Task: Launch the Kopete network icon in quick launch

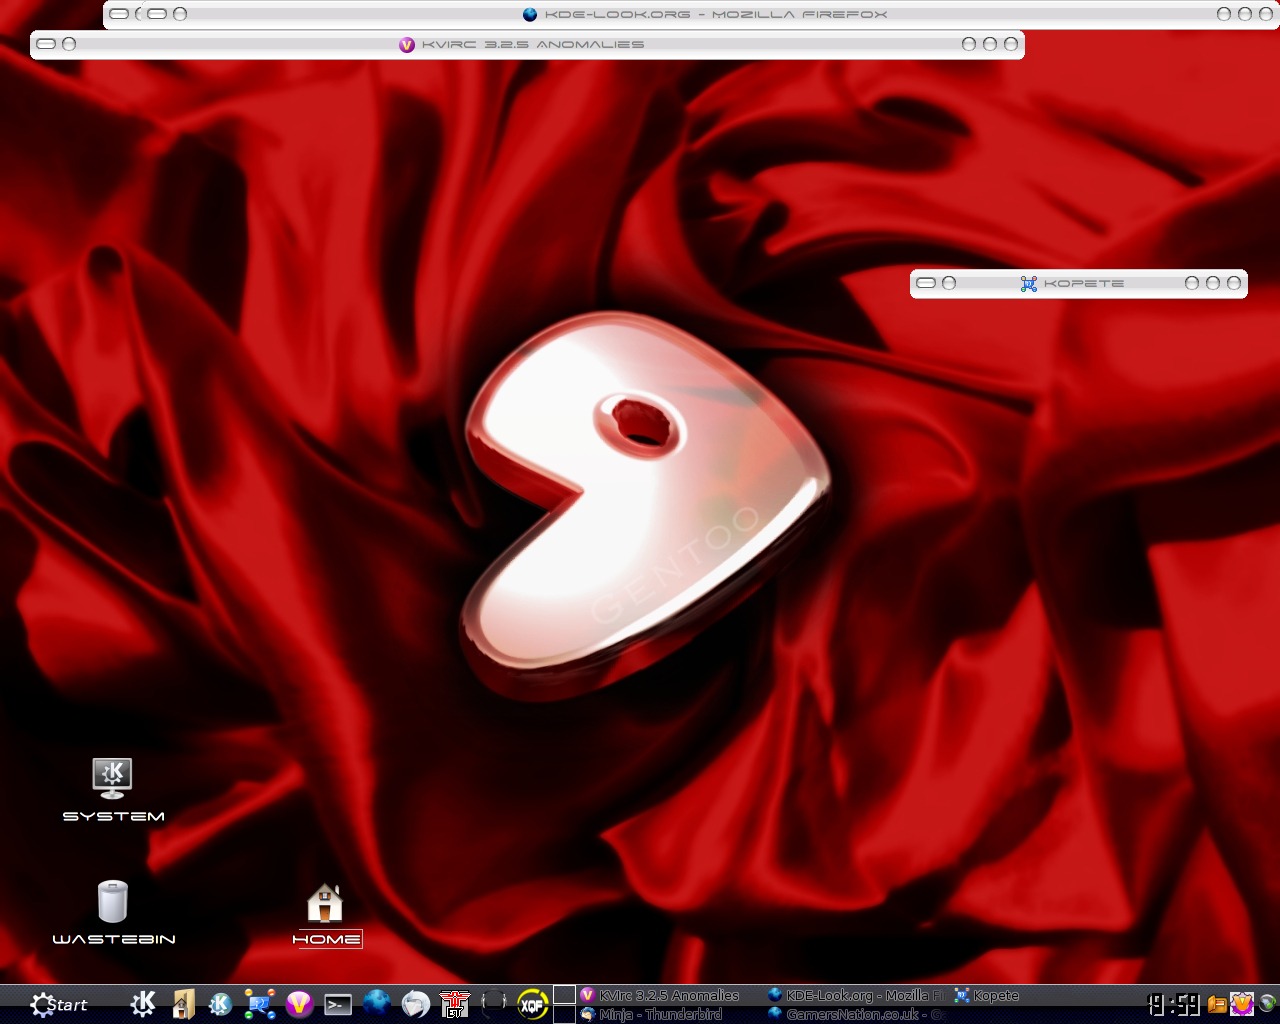Action: pos(260,1003)
